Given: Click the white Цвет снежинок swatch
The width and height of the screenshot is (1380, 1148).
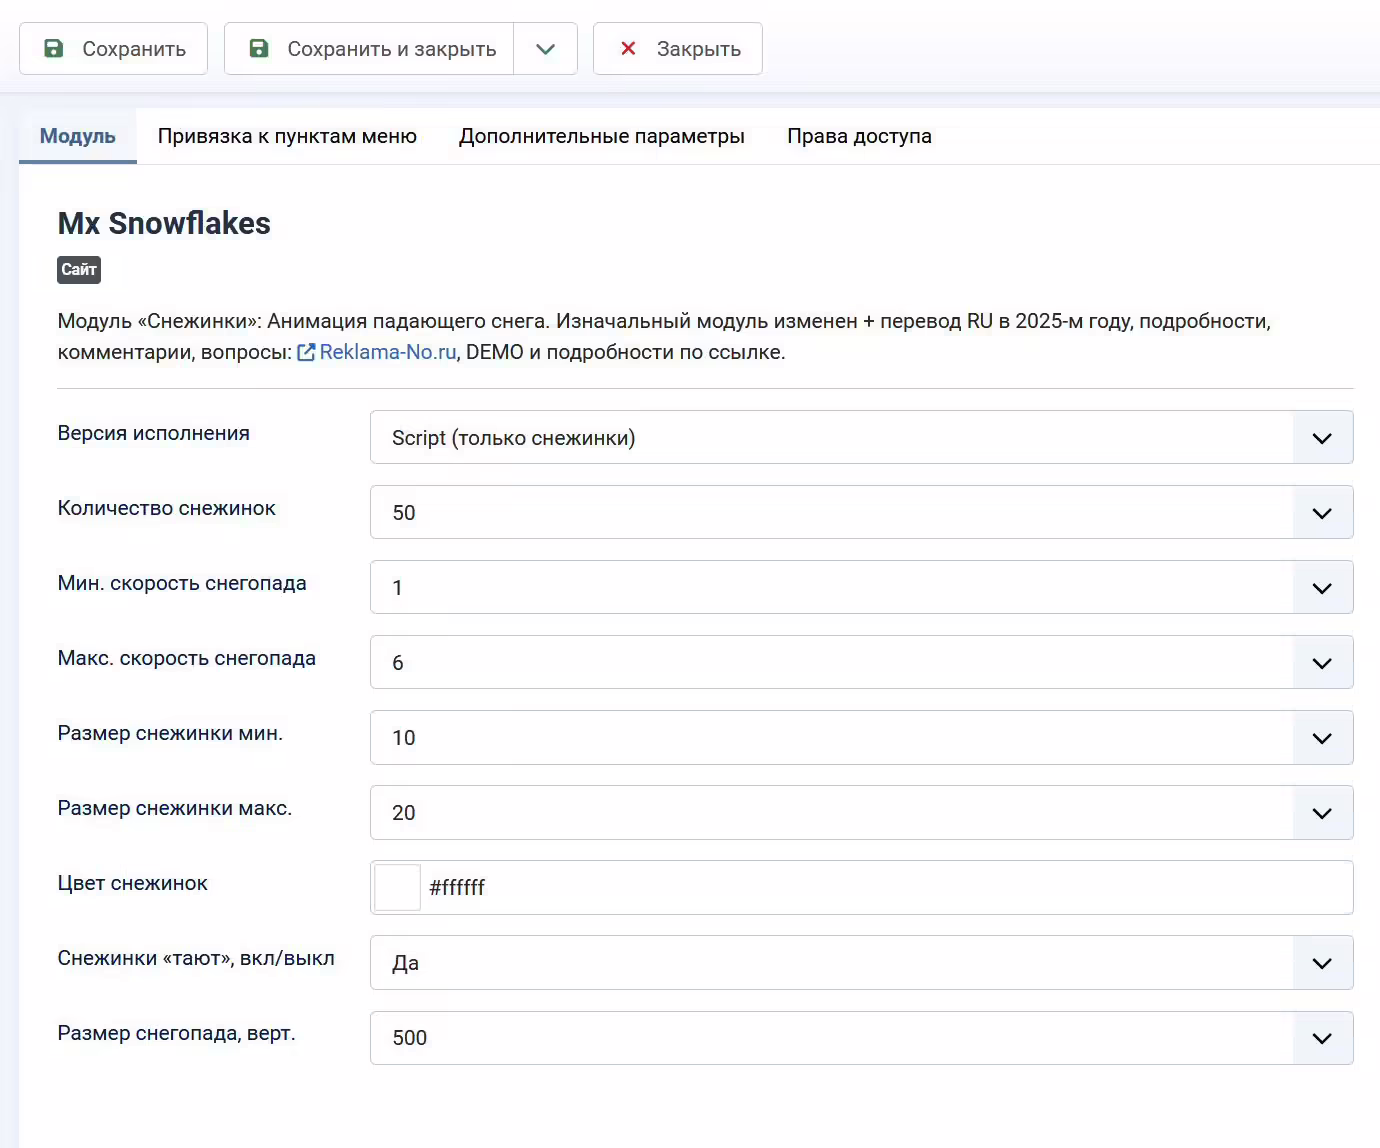Looking at the screenshot, I should [x=397, y=887].
